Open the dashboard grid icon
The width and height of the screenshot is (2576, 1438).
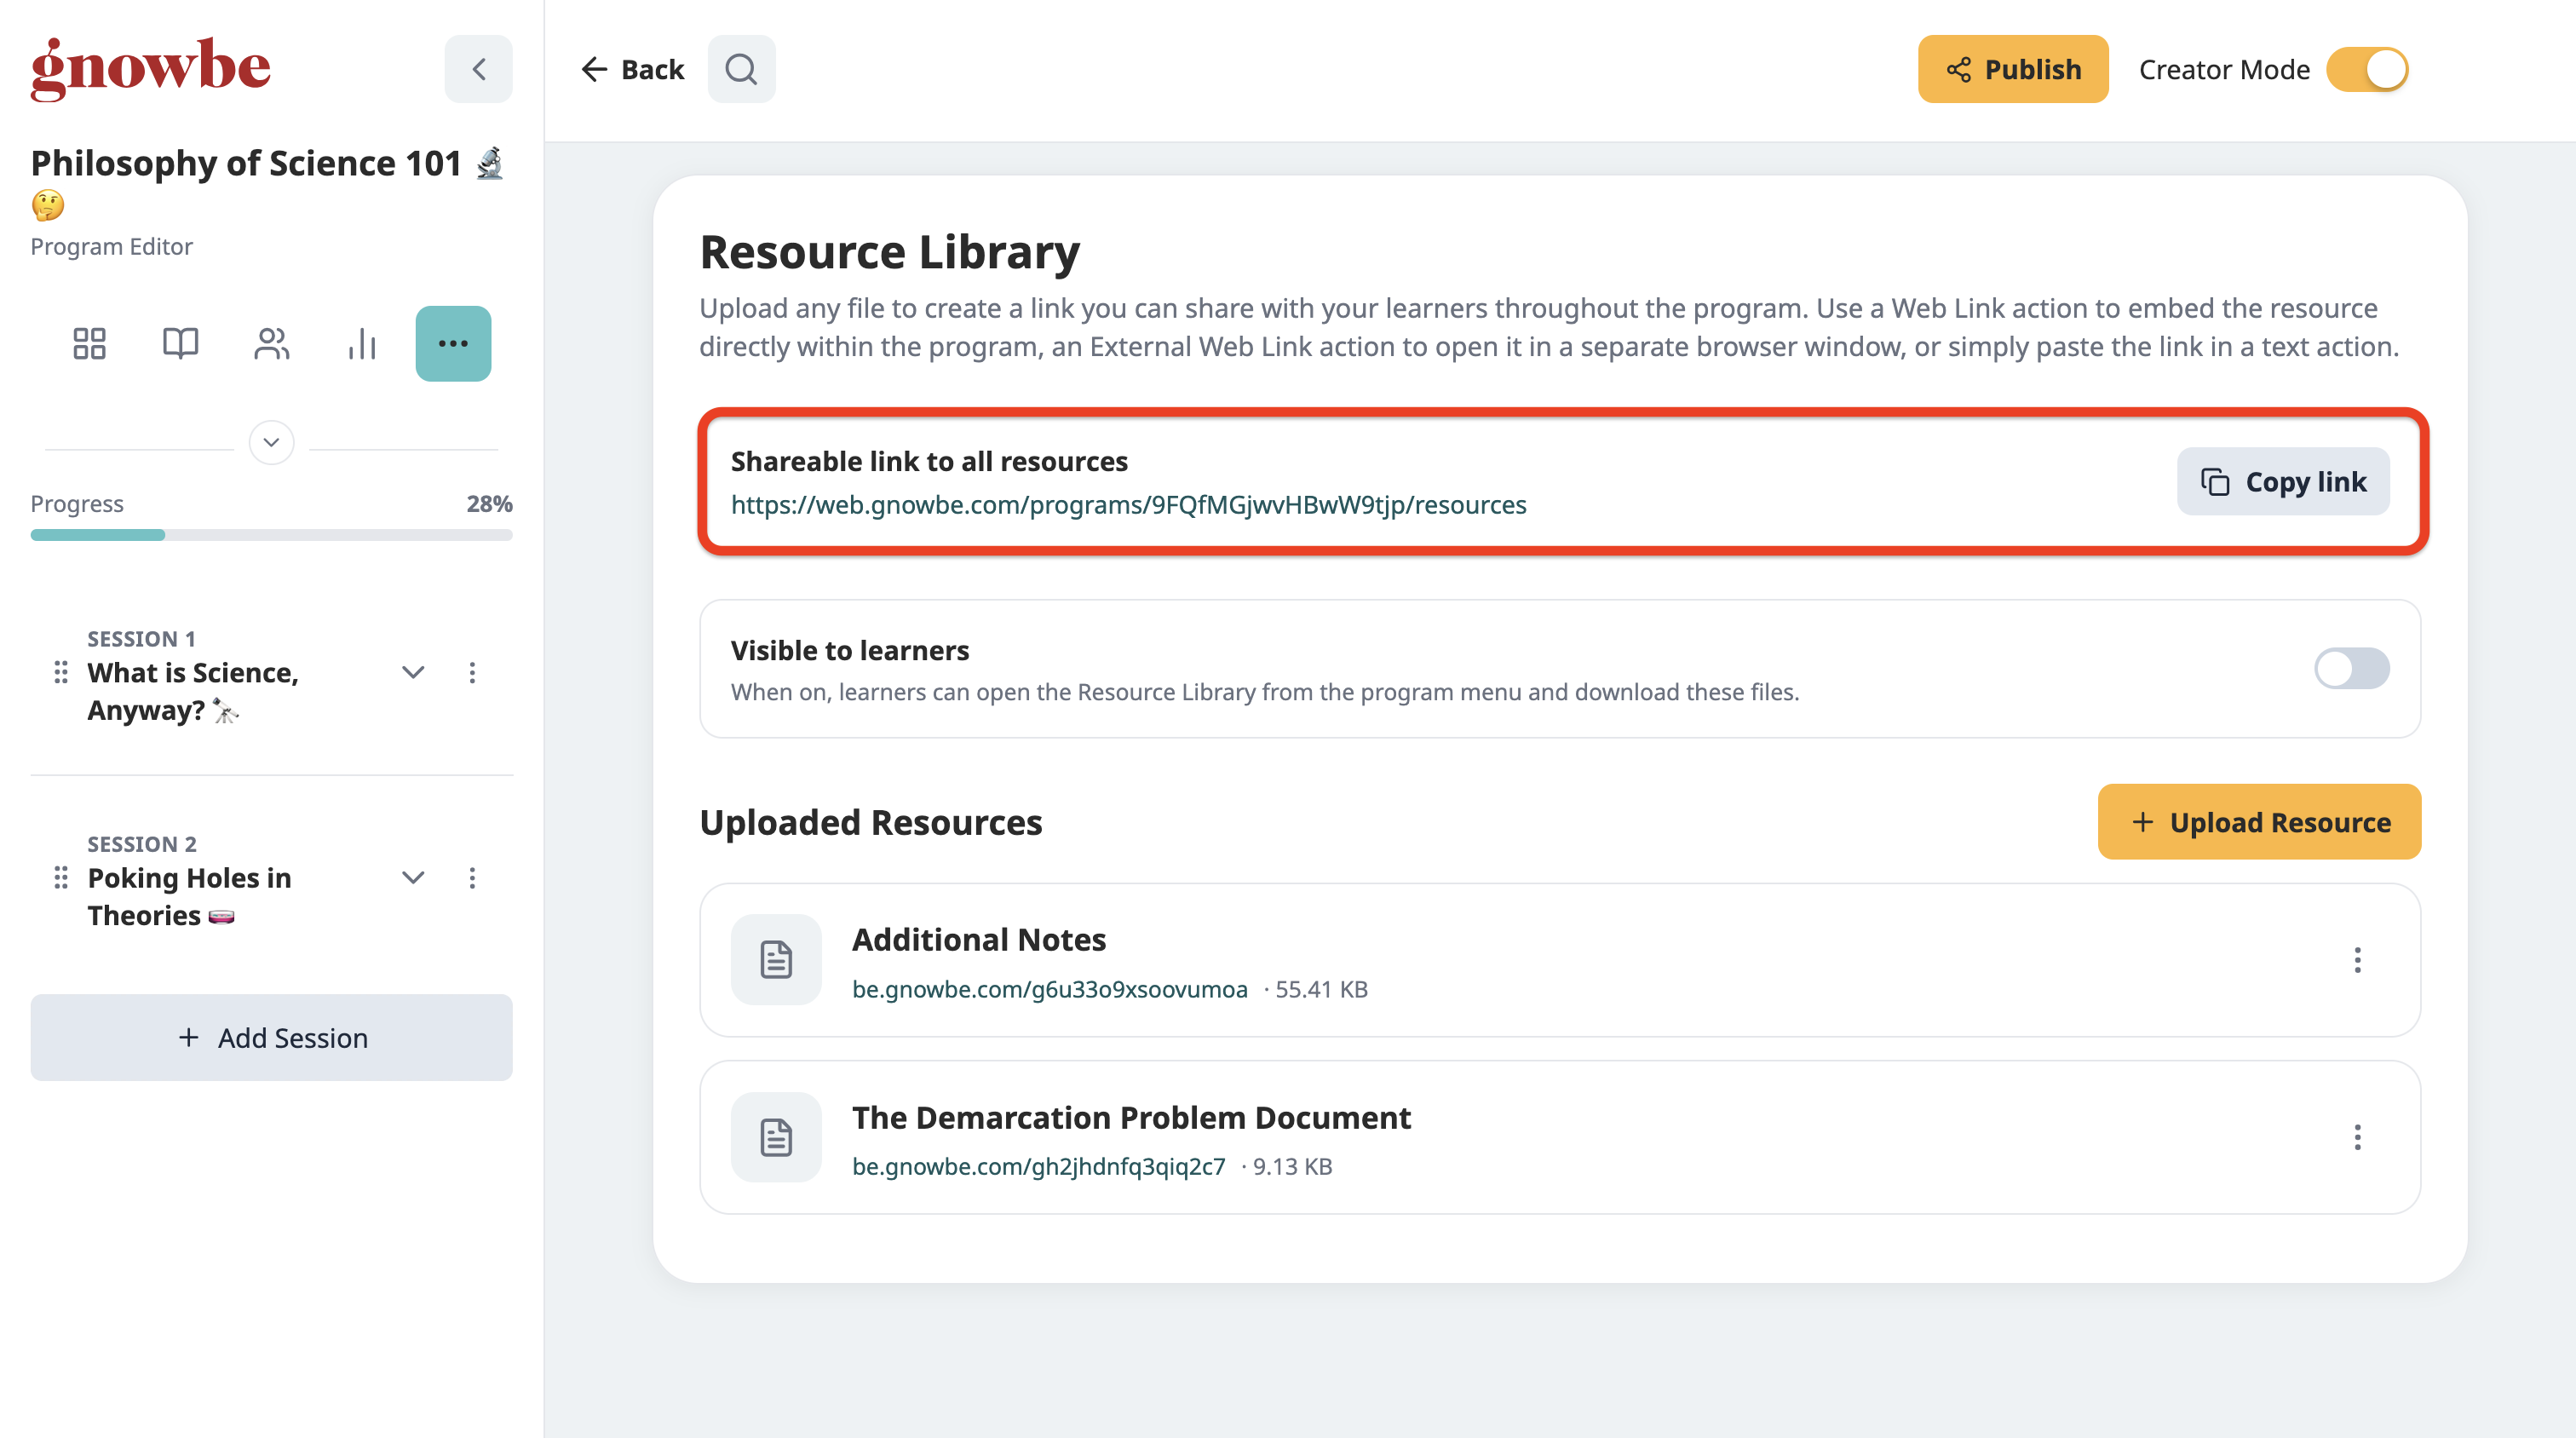pos(89,344)
